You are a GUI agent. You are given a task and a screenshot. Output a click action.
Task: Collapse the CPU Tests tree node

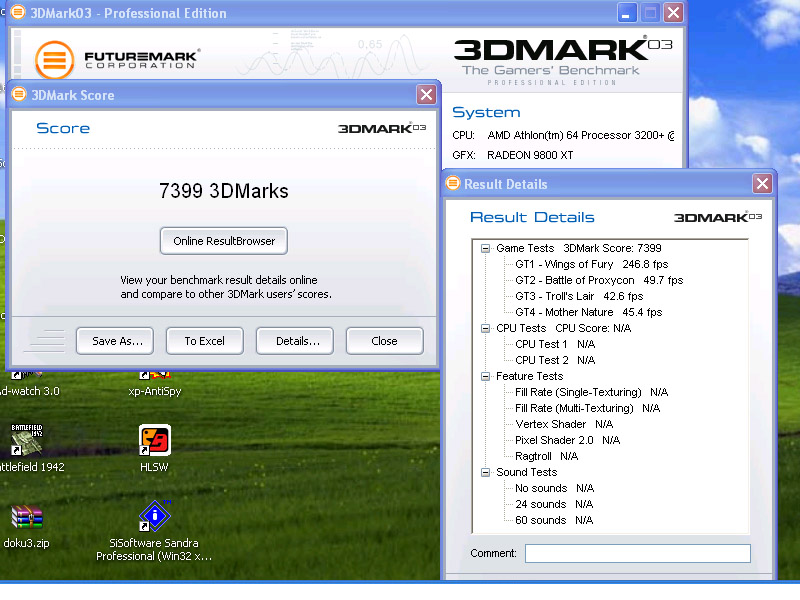point(485,328)
